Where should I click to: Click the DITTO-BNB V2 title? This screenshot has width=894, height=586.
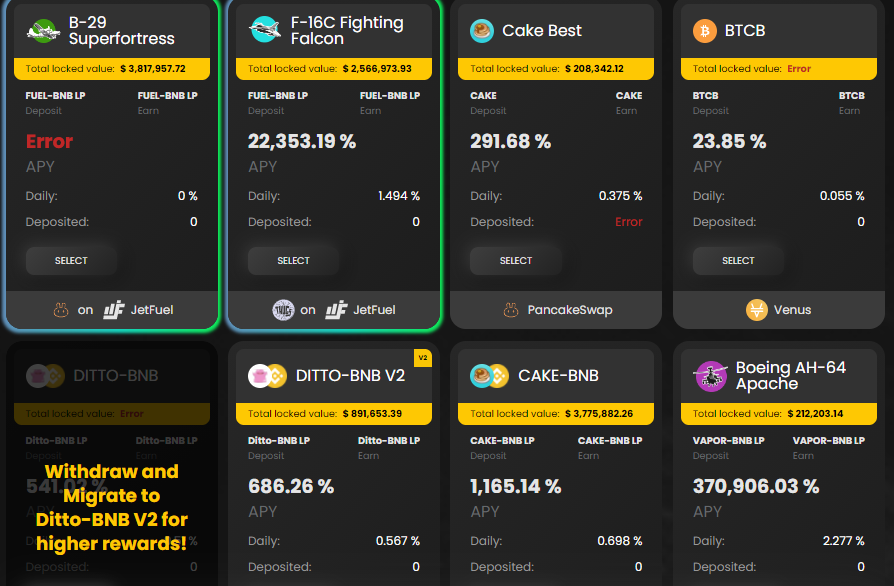[350, 376]
